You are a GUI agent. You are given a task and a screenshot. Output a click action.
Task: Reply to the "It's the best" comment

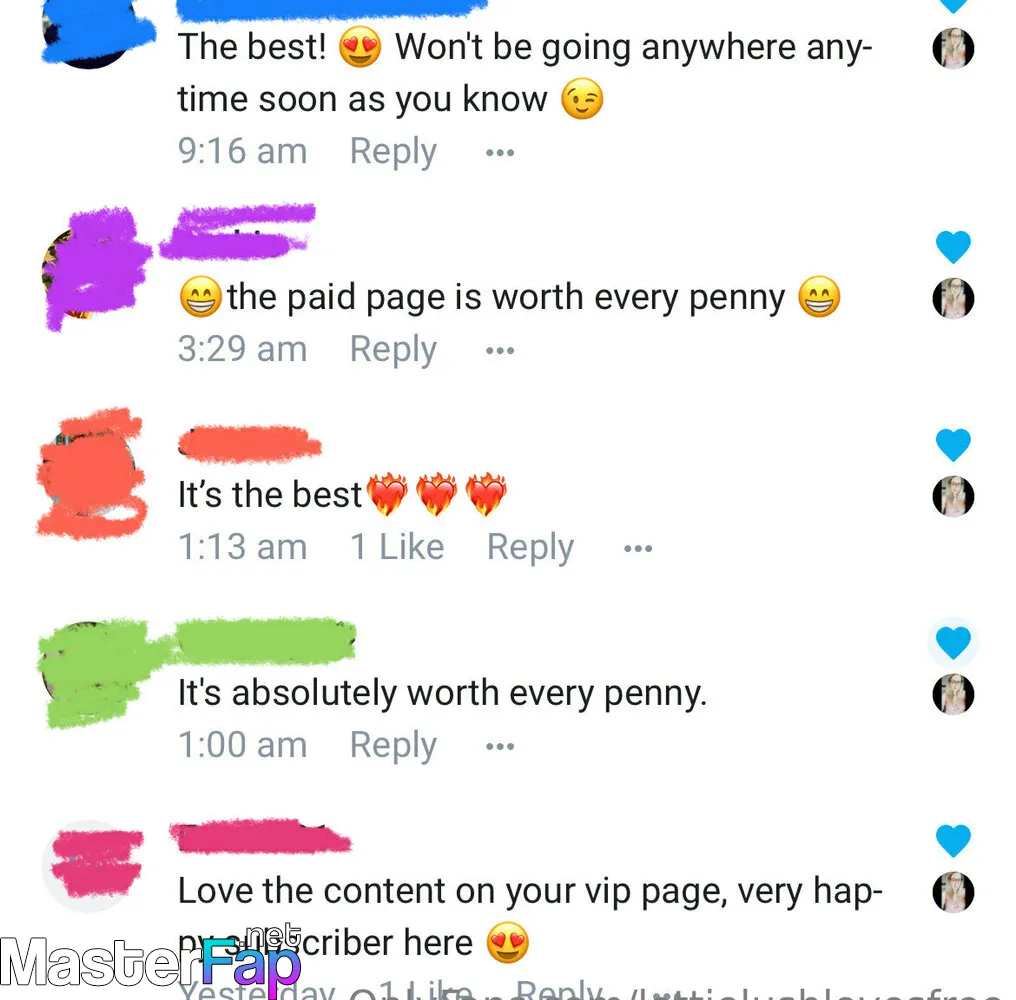530,547
